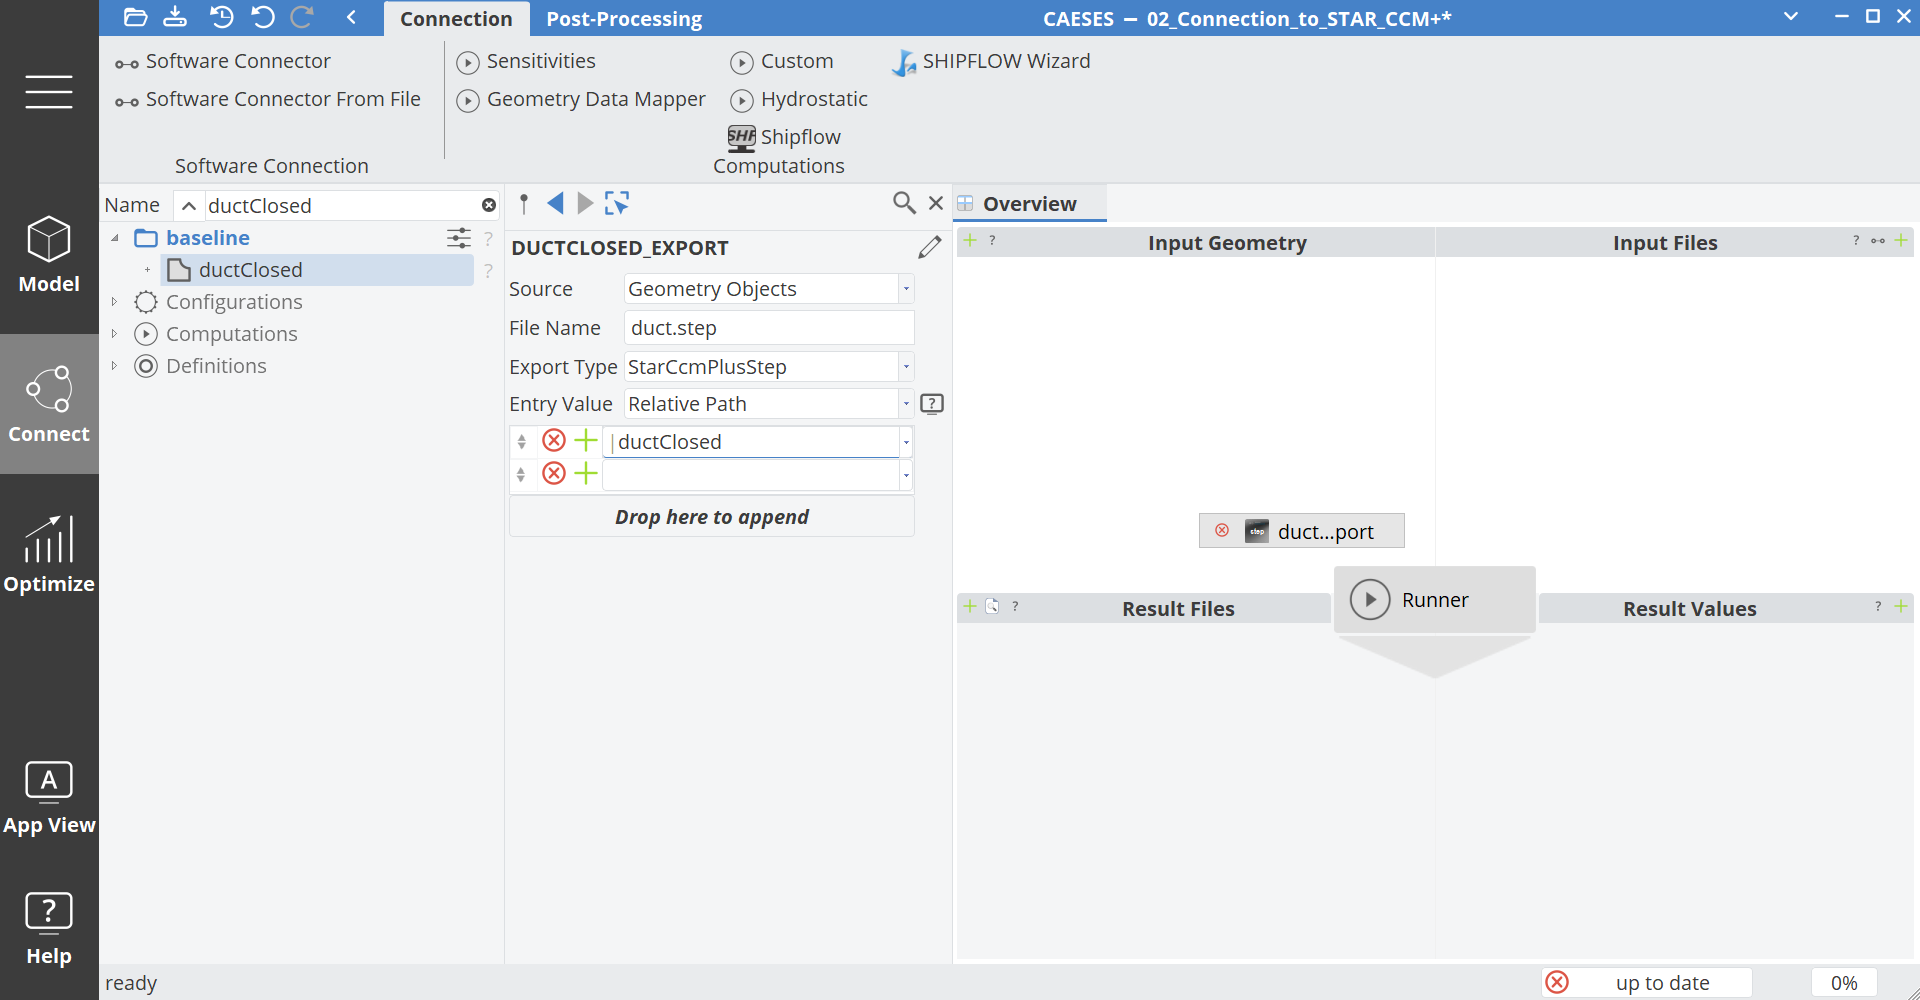The height and width of the screenshot is (1000, 1920).
Task: Click the baseline settings sliders icon
Action: tap(458, 238)
